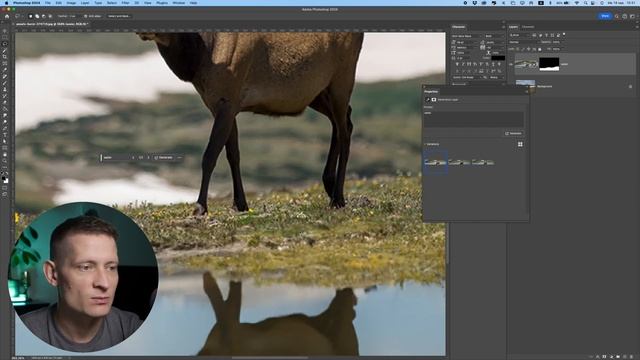
Task: Select the Horizontal Type tool
Action: [5, 135]
